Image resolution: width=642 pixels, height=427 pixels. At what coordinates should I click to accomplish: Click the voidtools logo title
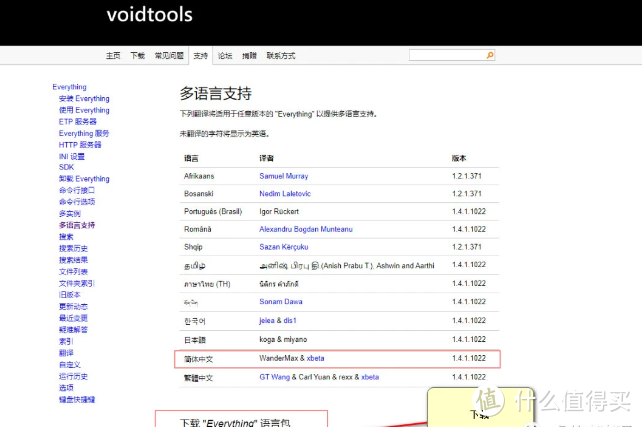(149, 15)
